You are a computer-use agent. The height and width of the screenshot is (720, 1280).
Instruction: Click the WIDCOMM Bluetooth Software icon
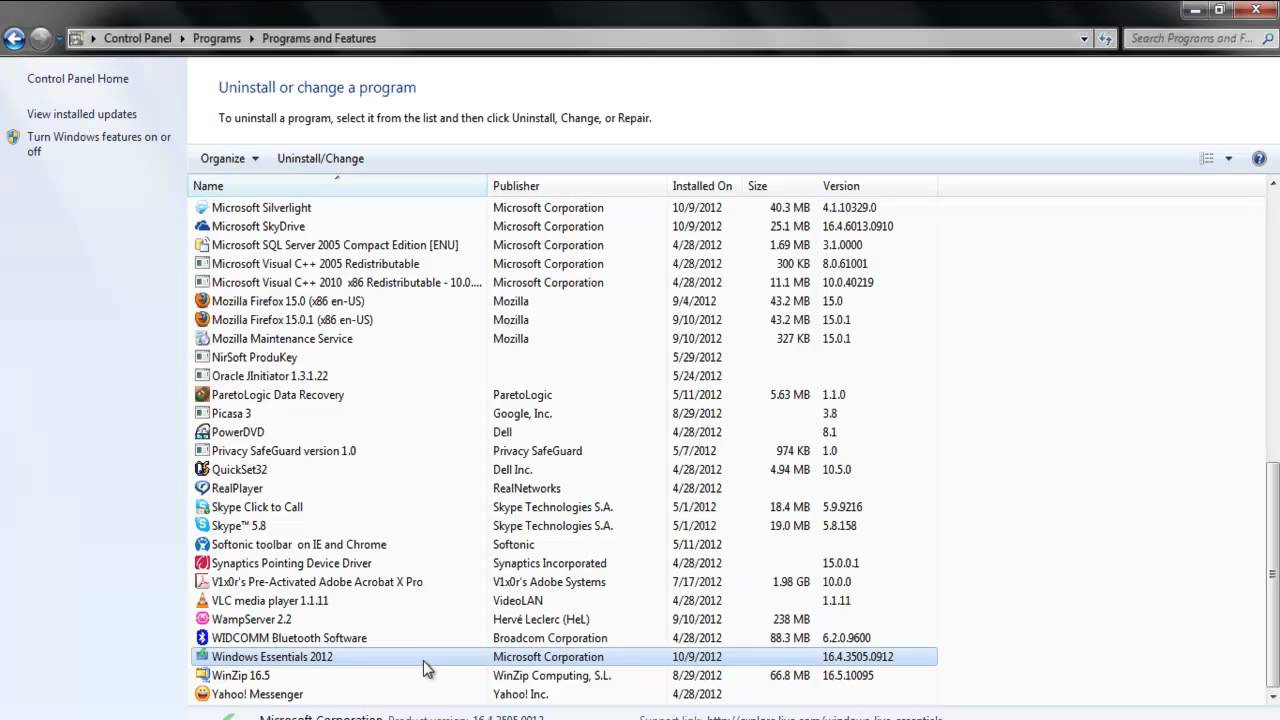[x=202, y=638]
